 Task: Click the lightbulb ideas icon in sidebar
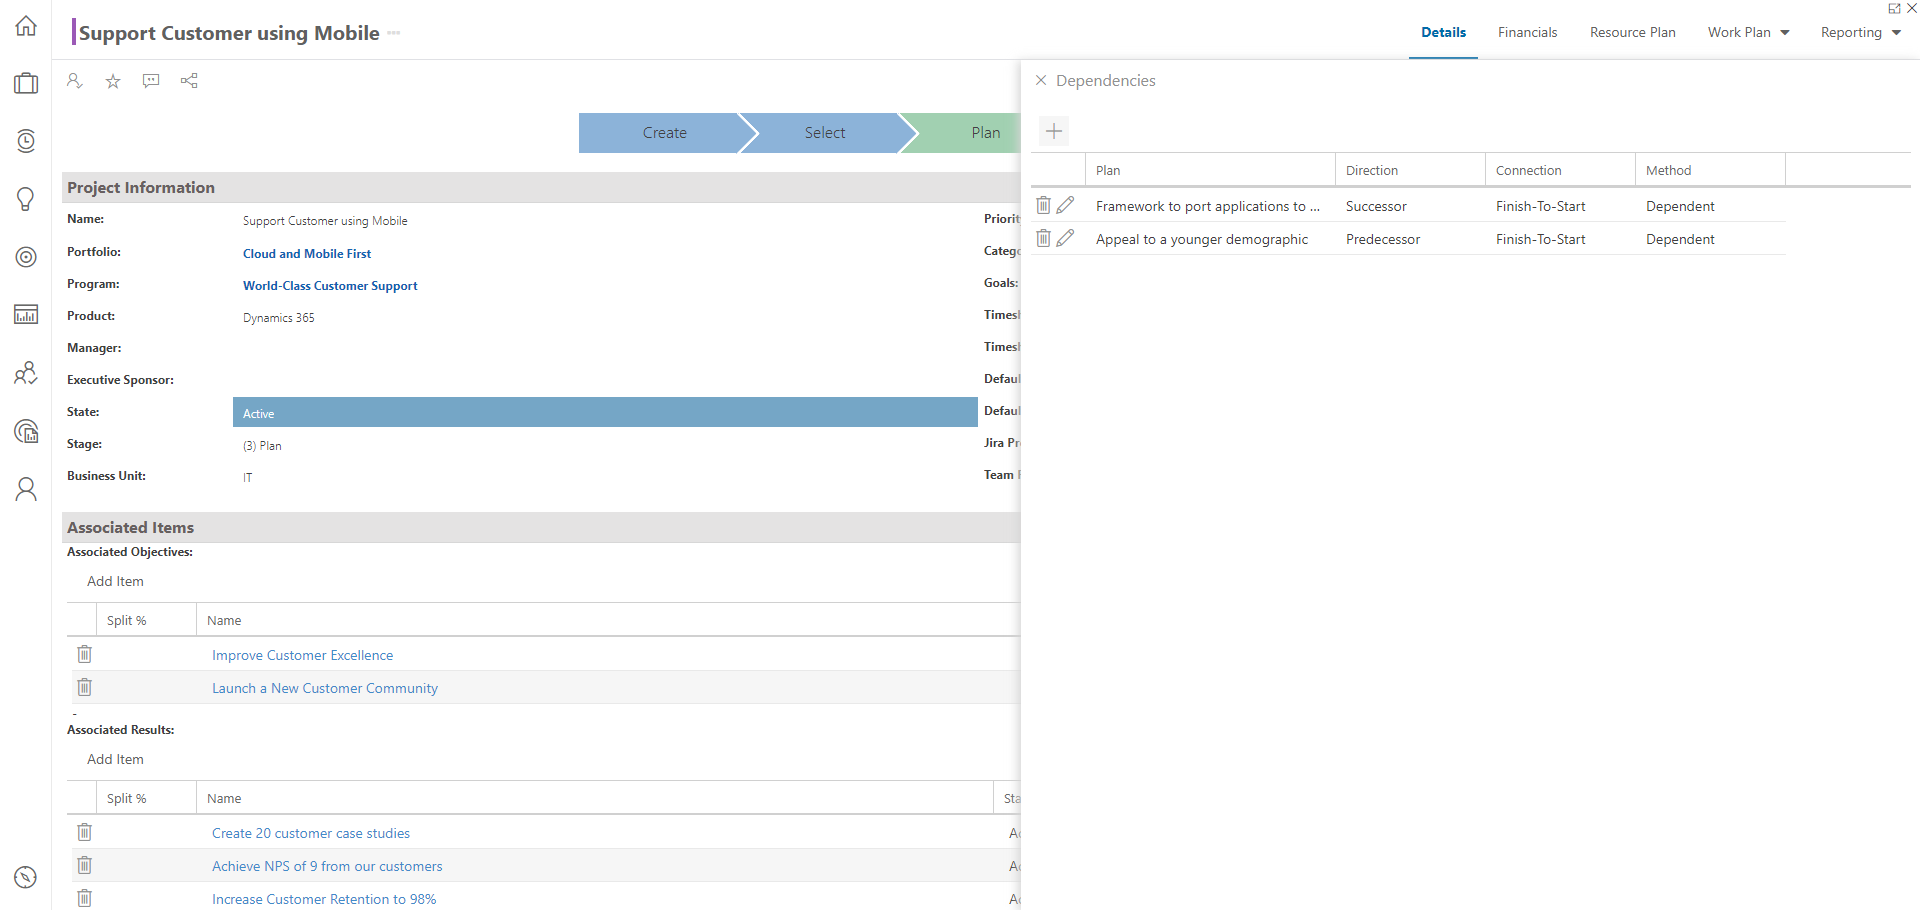pyautogui.click(x=26, y=198)
